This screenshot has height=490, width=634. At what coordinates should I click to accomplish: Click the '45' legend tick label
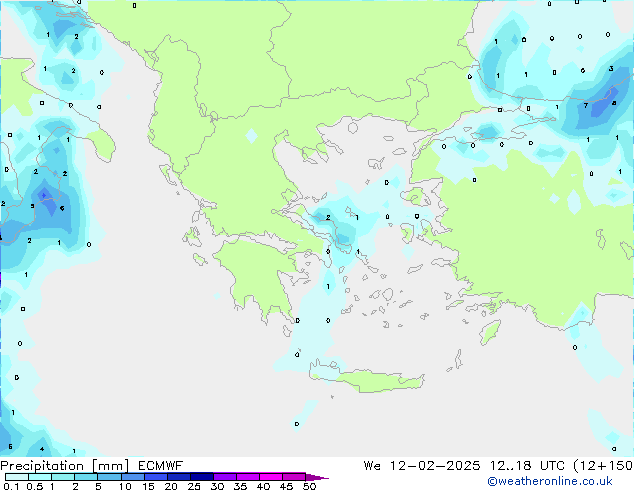click(x=286, y=486)
